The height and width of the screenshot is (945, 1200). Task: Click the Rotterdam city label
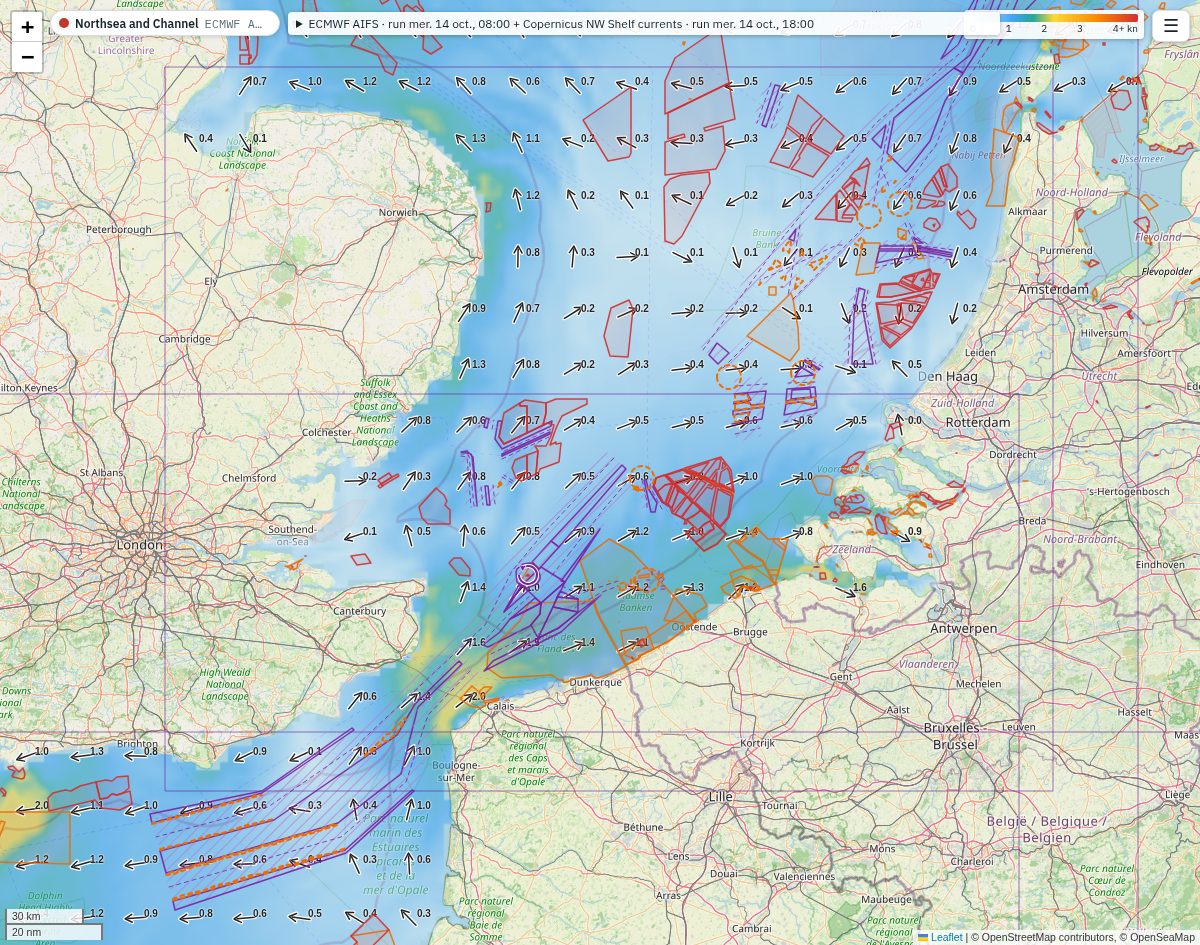click(978, 422)
